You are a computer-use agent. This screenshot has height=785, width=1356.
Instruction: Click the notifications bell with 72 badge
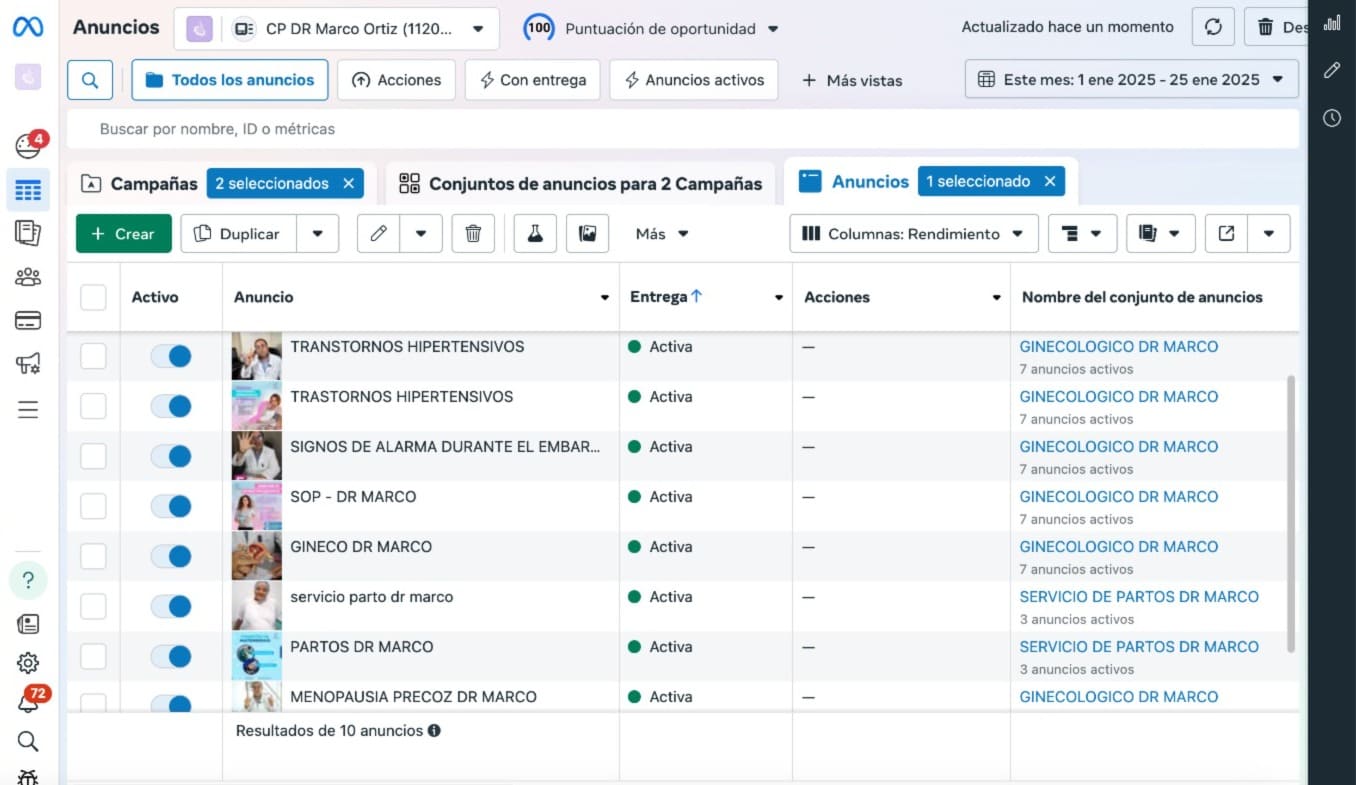(x=28, y=703)
